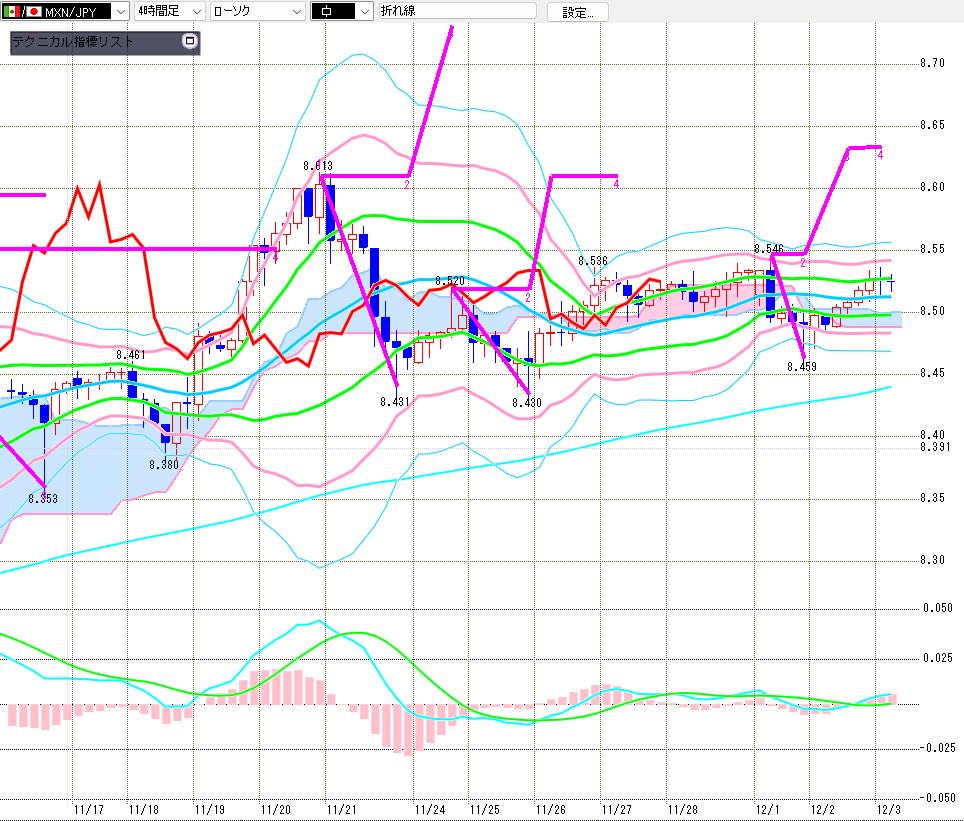Image resolution: width=964 pixels, height=821 pixels.
Task: Expand the 4時間足 timeframe dropdown
Action: click(195, 12)
